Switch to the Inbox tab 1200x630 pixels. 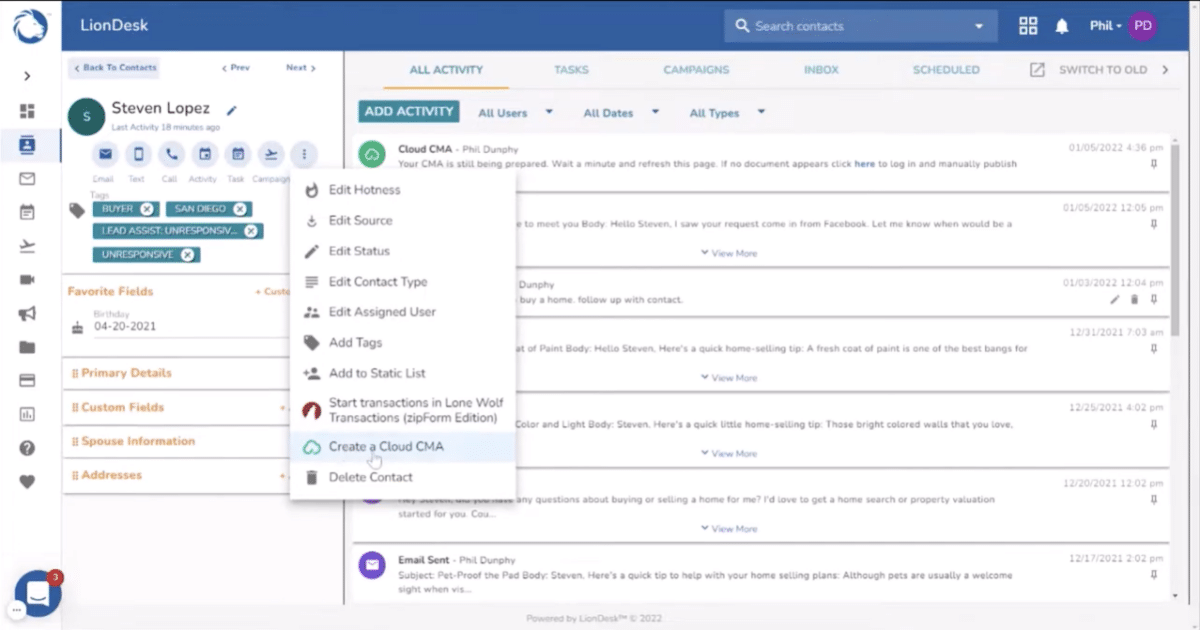[x=821, y=70]
